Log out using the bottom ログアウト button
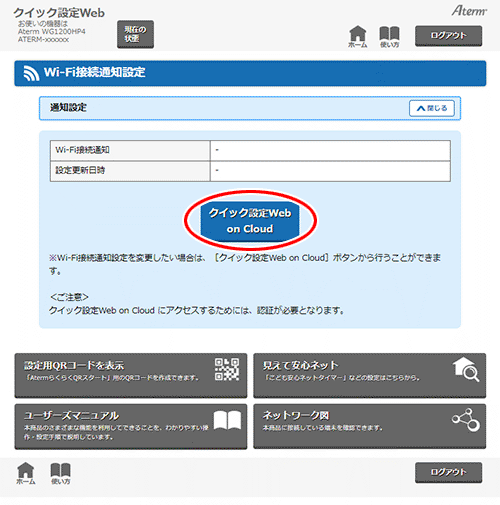The image size is (500, 505). pos(448,472)
